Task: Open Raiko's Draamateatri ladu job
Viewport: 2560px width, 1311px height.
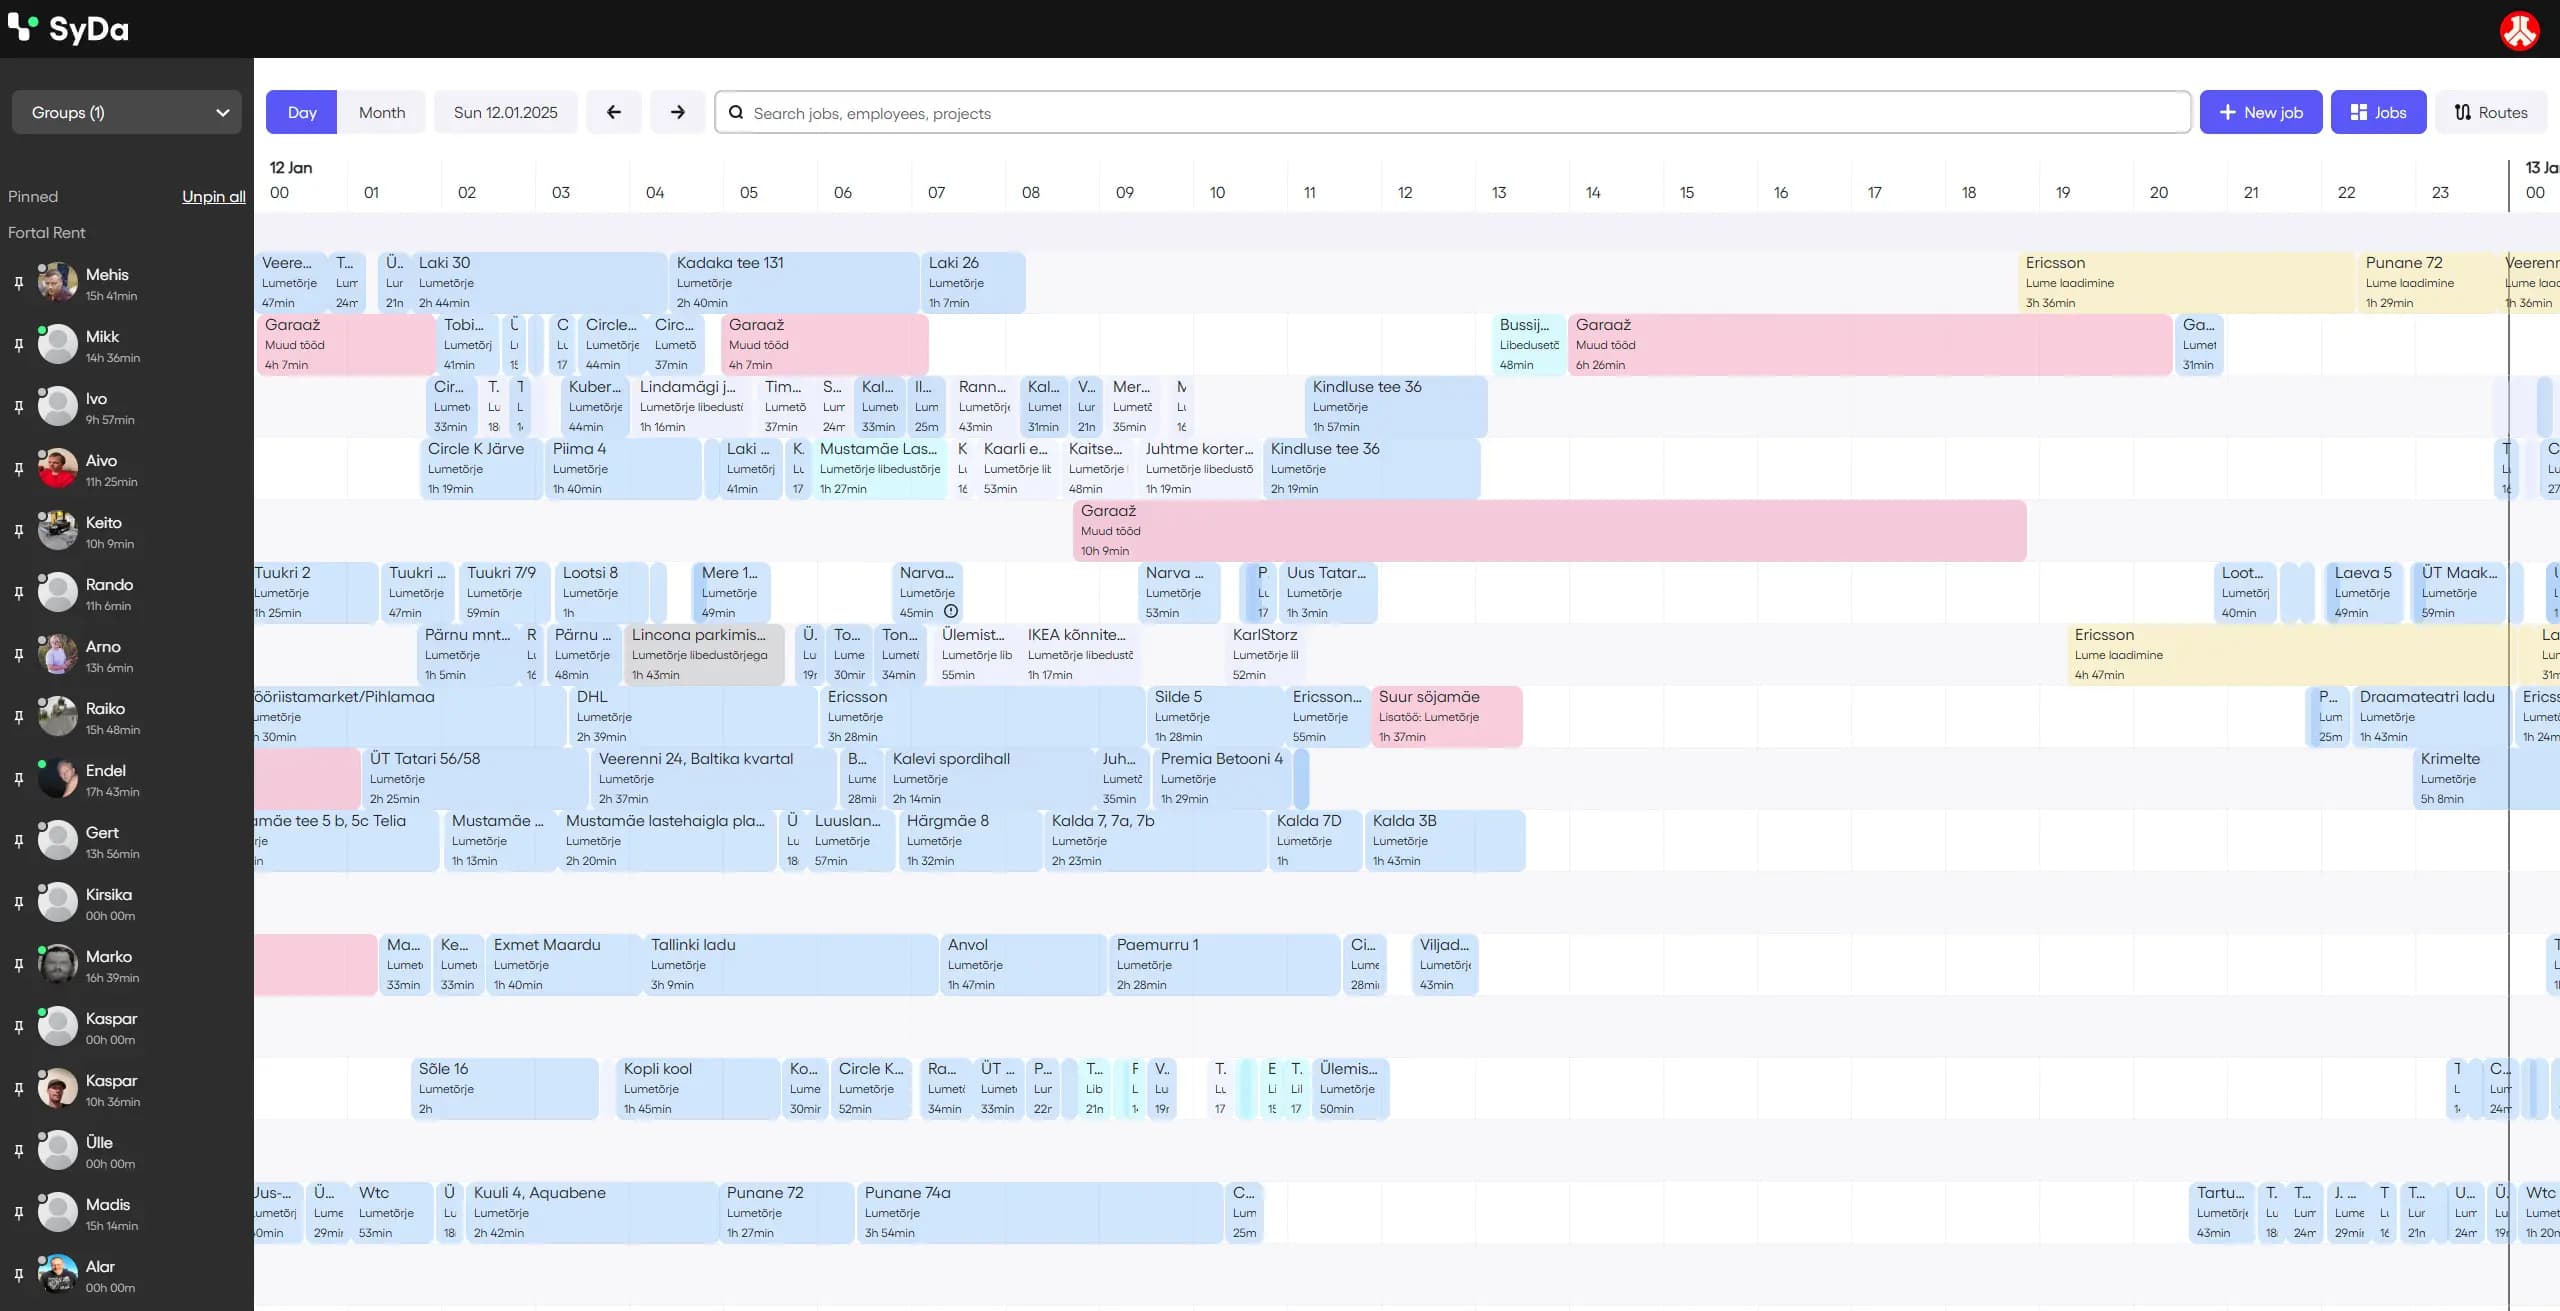Action: click(x=2431, y=717)
